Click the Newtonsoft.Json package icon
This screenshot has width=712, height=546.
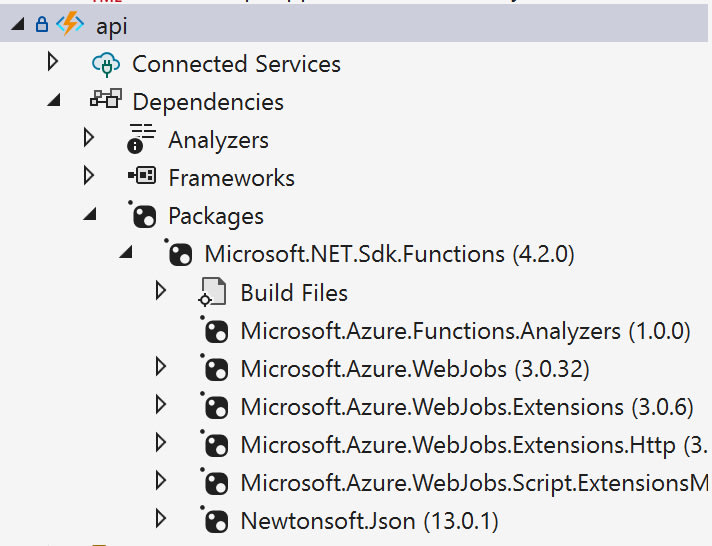pyautogui.click(x=215, y=521)
